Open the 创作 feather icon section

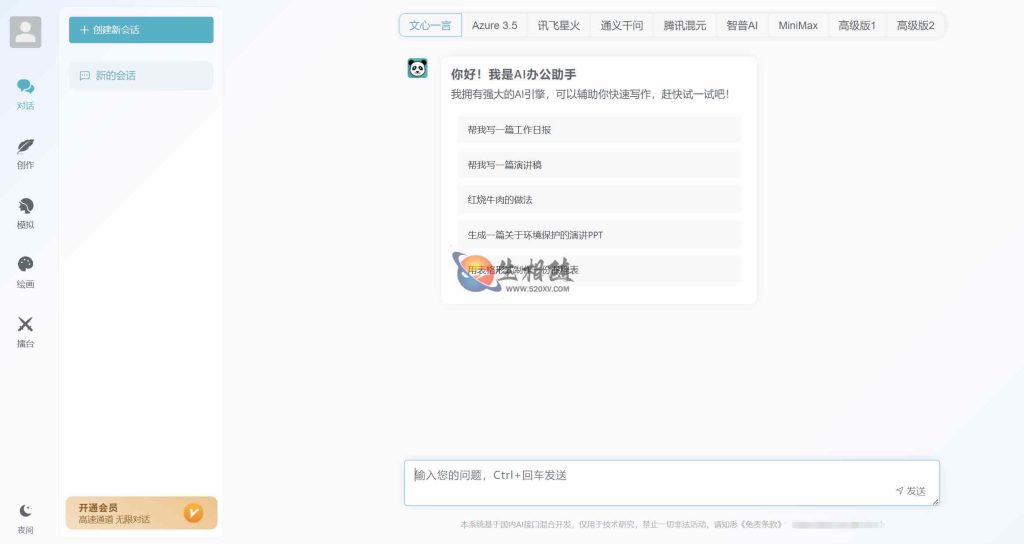click(25, 153)
